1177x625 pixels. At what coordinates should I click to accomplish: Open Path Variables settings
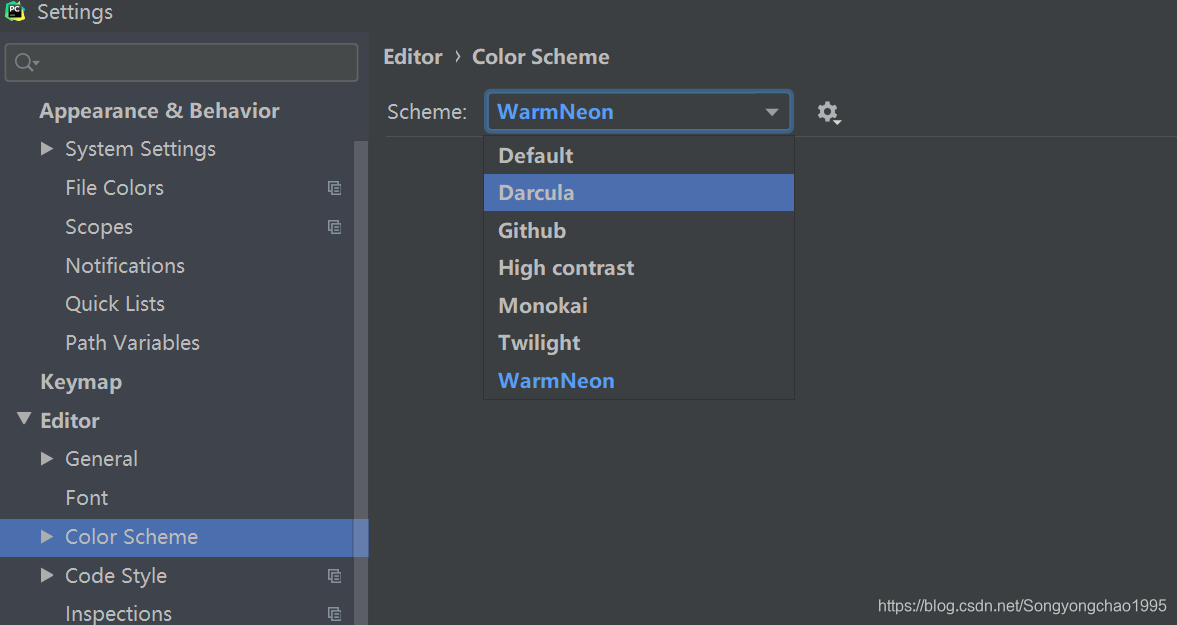pos(132,343)
